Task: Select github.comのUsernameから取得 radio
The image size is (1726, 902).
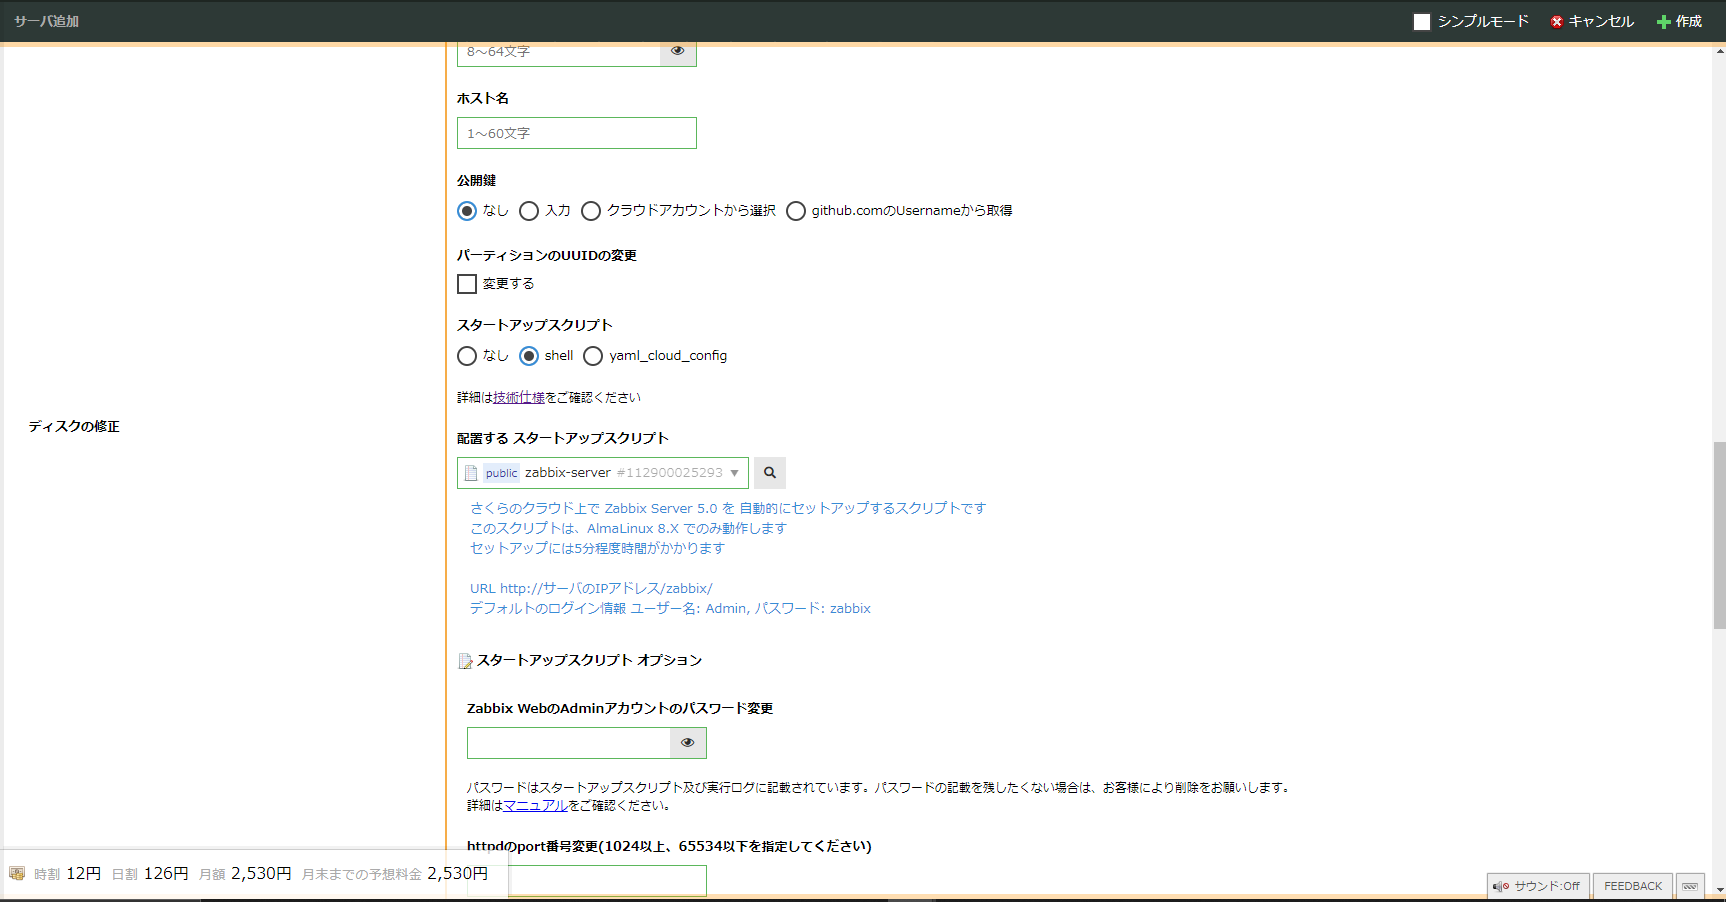Action: (x=796, y=211)
